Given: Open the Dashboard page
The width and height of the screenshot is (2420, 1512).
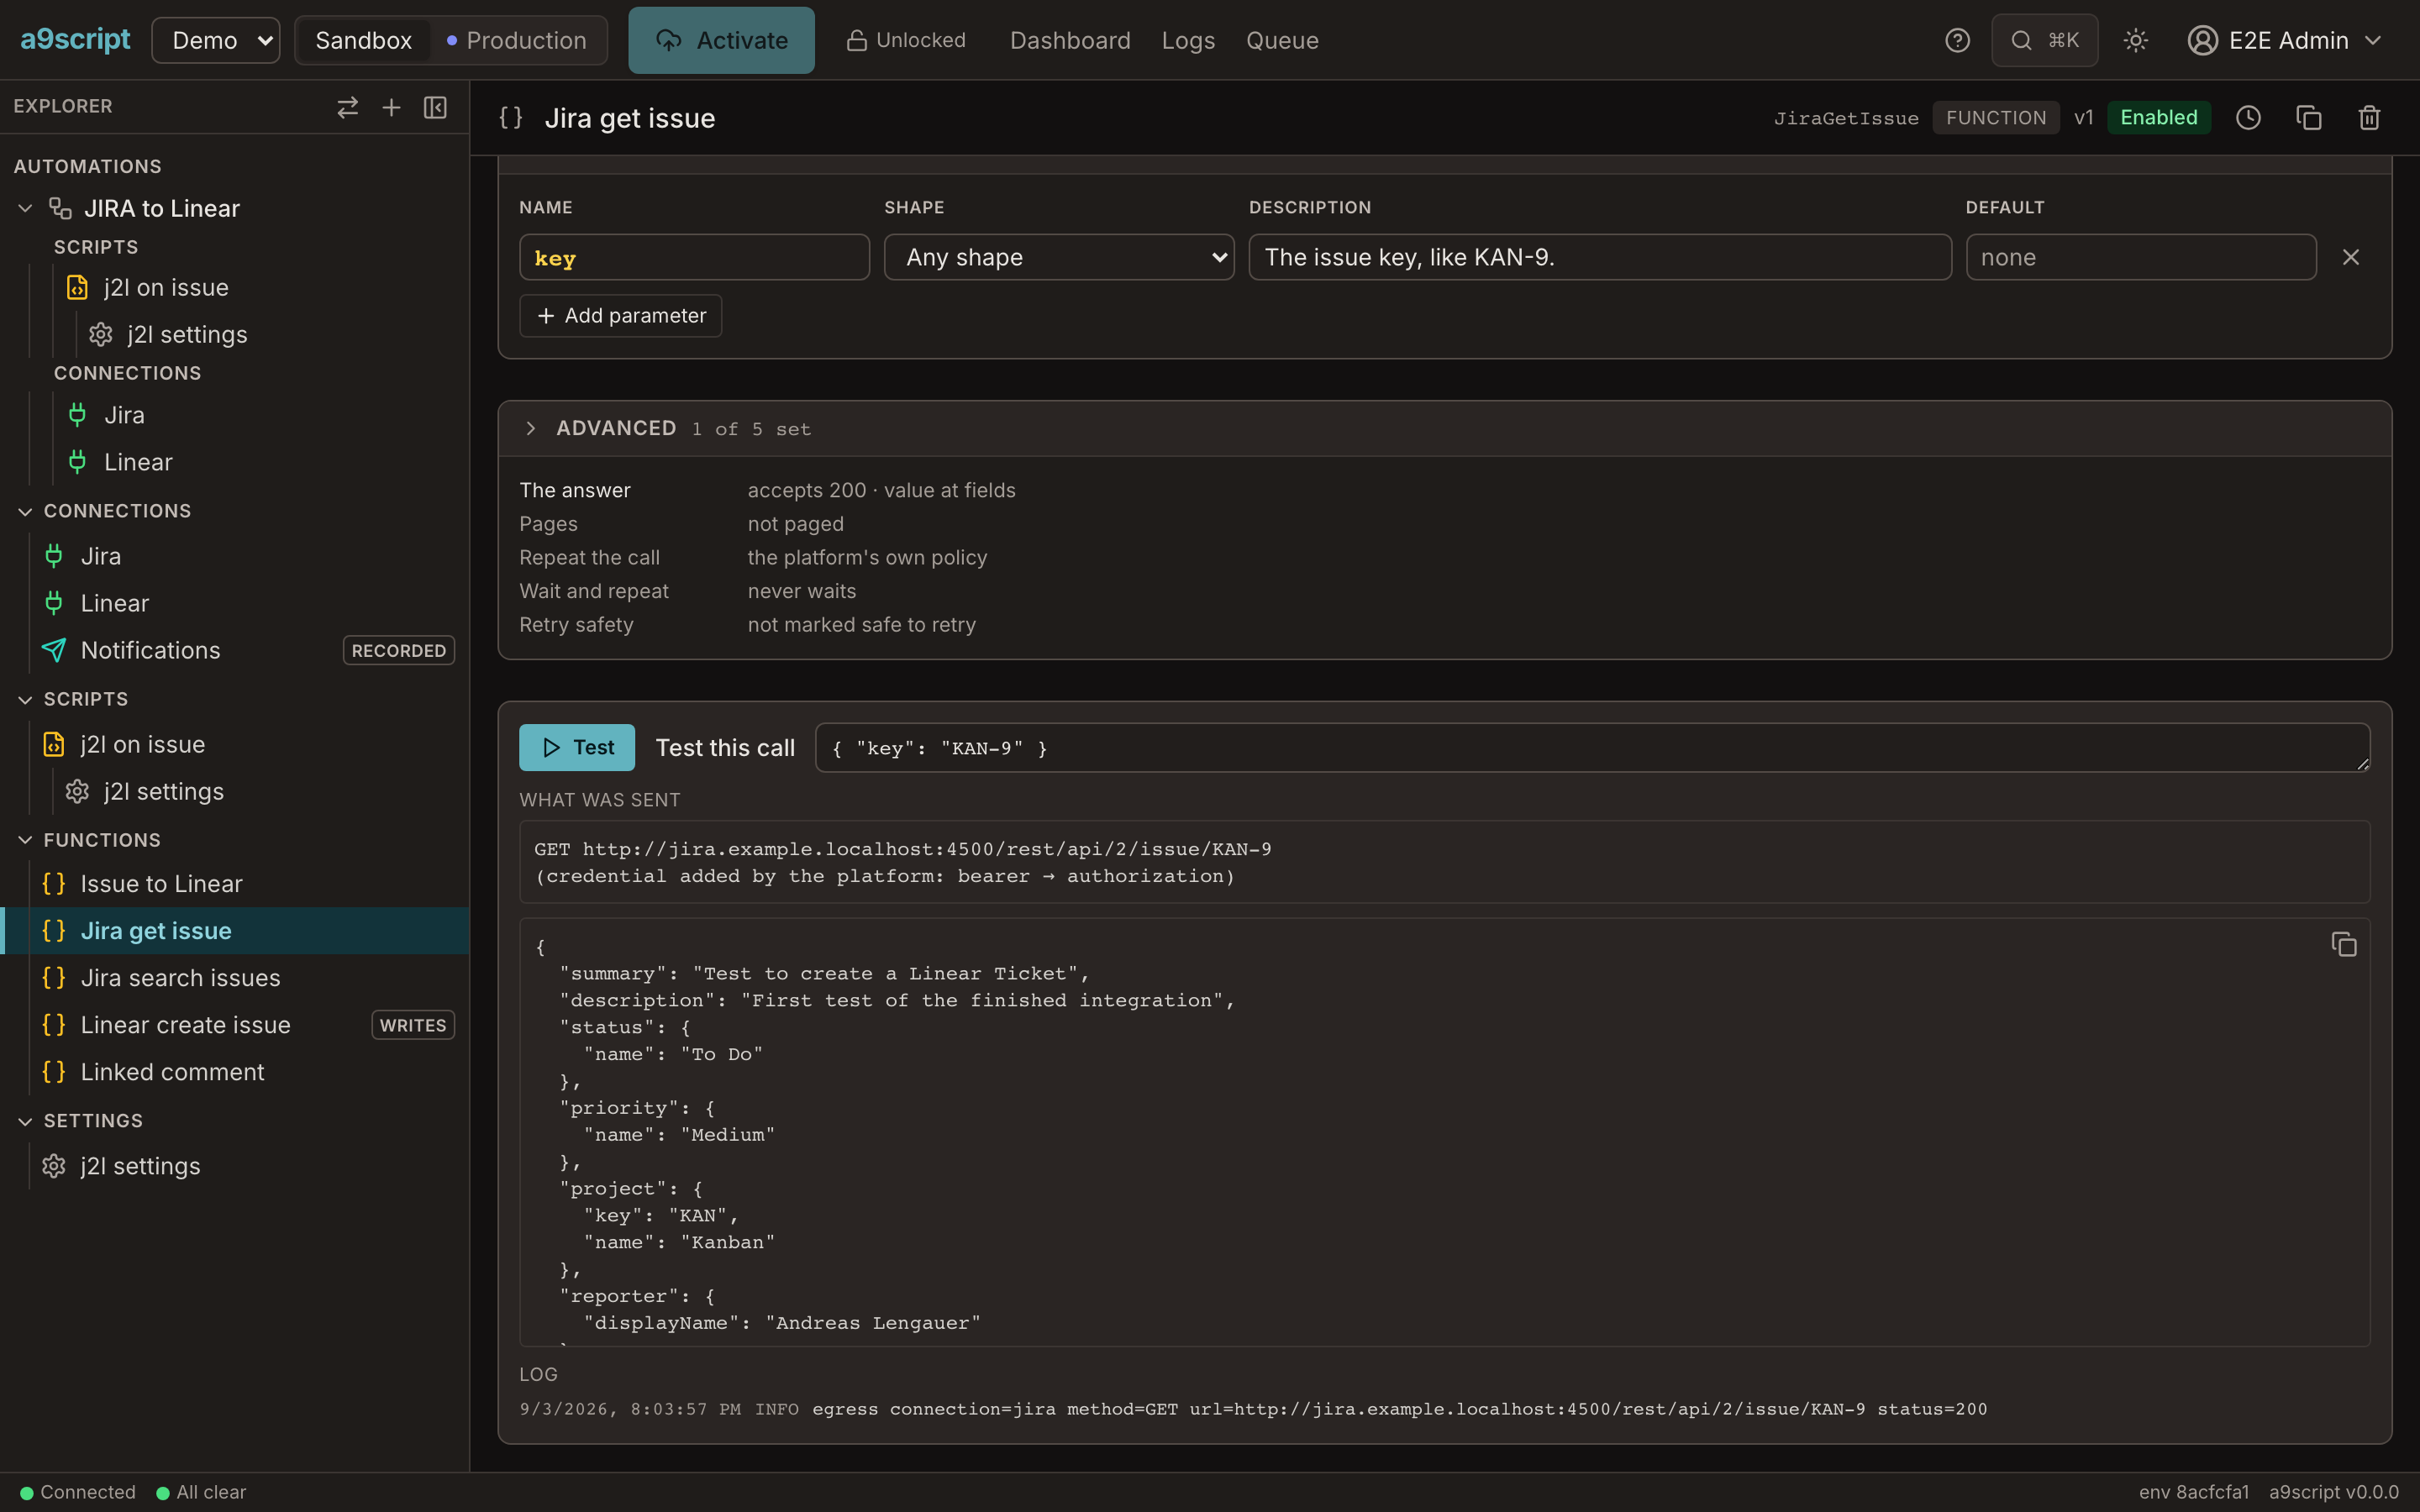Looking at the screenshot, I should 1070,40.
